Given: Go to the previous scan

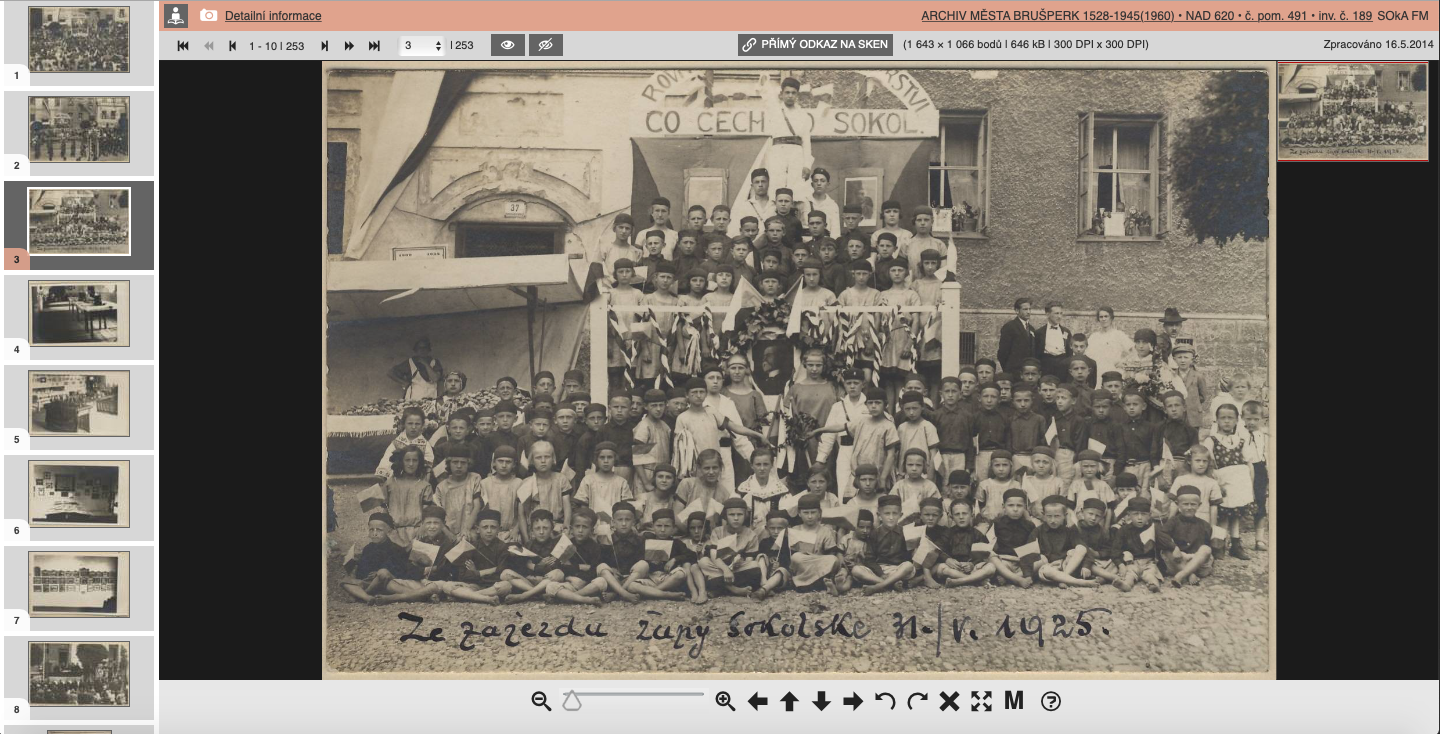Looking at the screenshot, I should [x=233, y=46].
